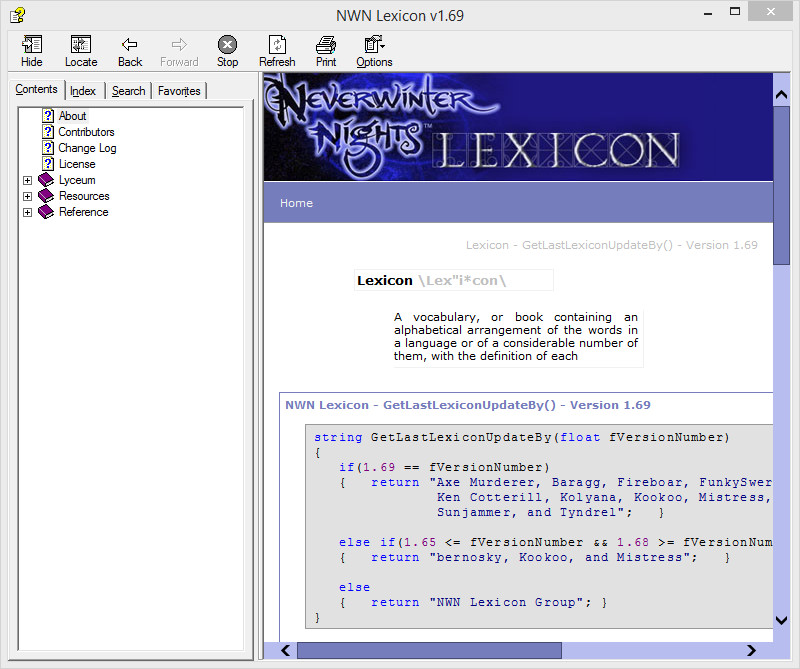Click the horizontal scrollbar left arrow
Viewport: 800px width, 669px height.
click(x=286, y=650)
